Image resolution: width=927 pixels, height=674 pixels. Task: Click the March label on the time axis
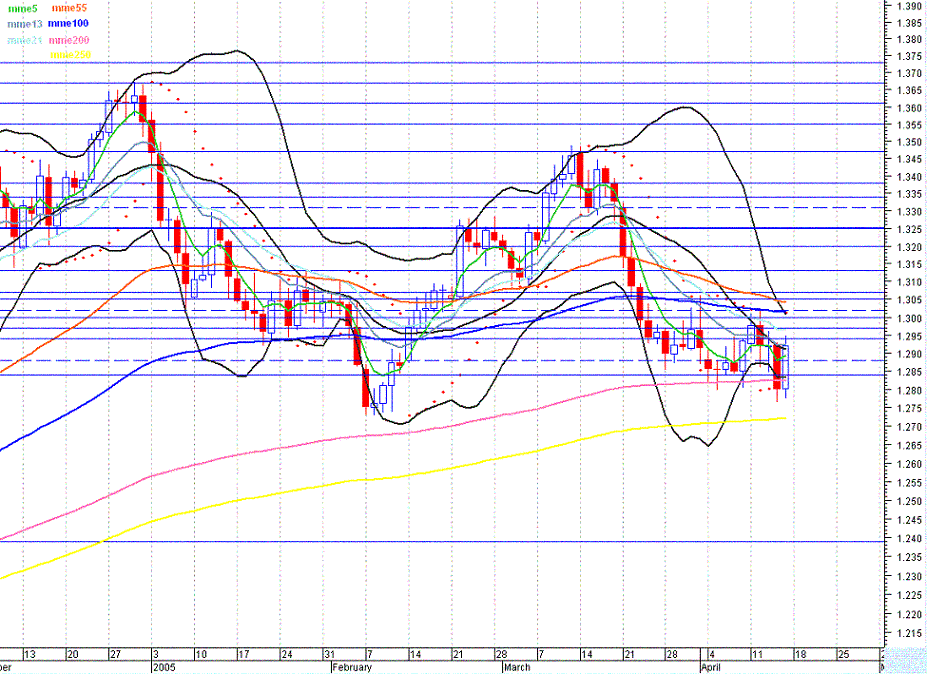pyautogui.click(x=516, y=667)
